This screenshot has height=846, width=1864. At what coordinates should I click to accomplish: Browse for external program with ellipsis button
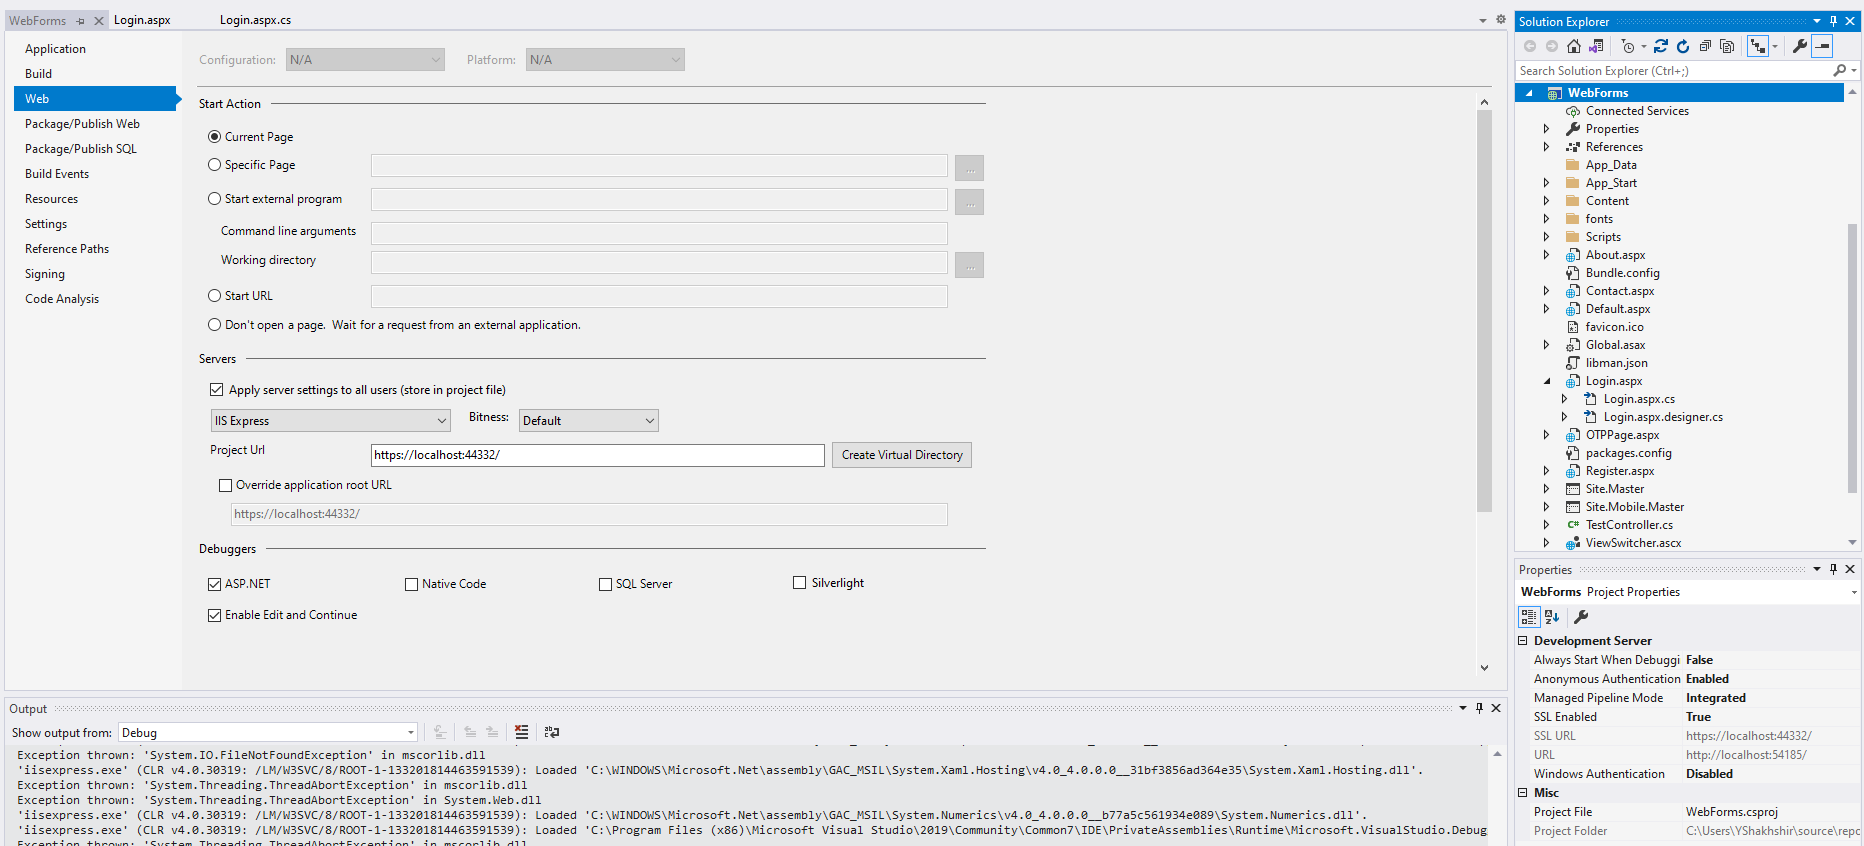tap(969, 202)
